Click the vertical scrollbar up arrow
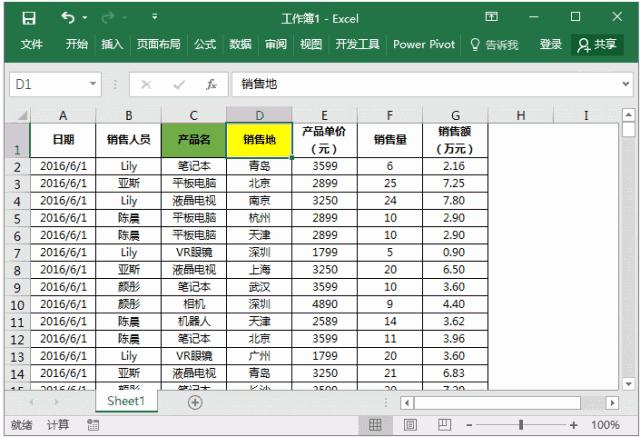Image resolution: width=640 pixels, height=437 pixels. pos(629,115)
